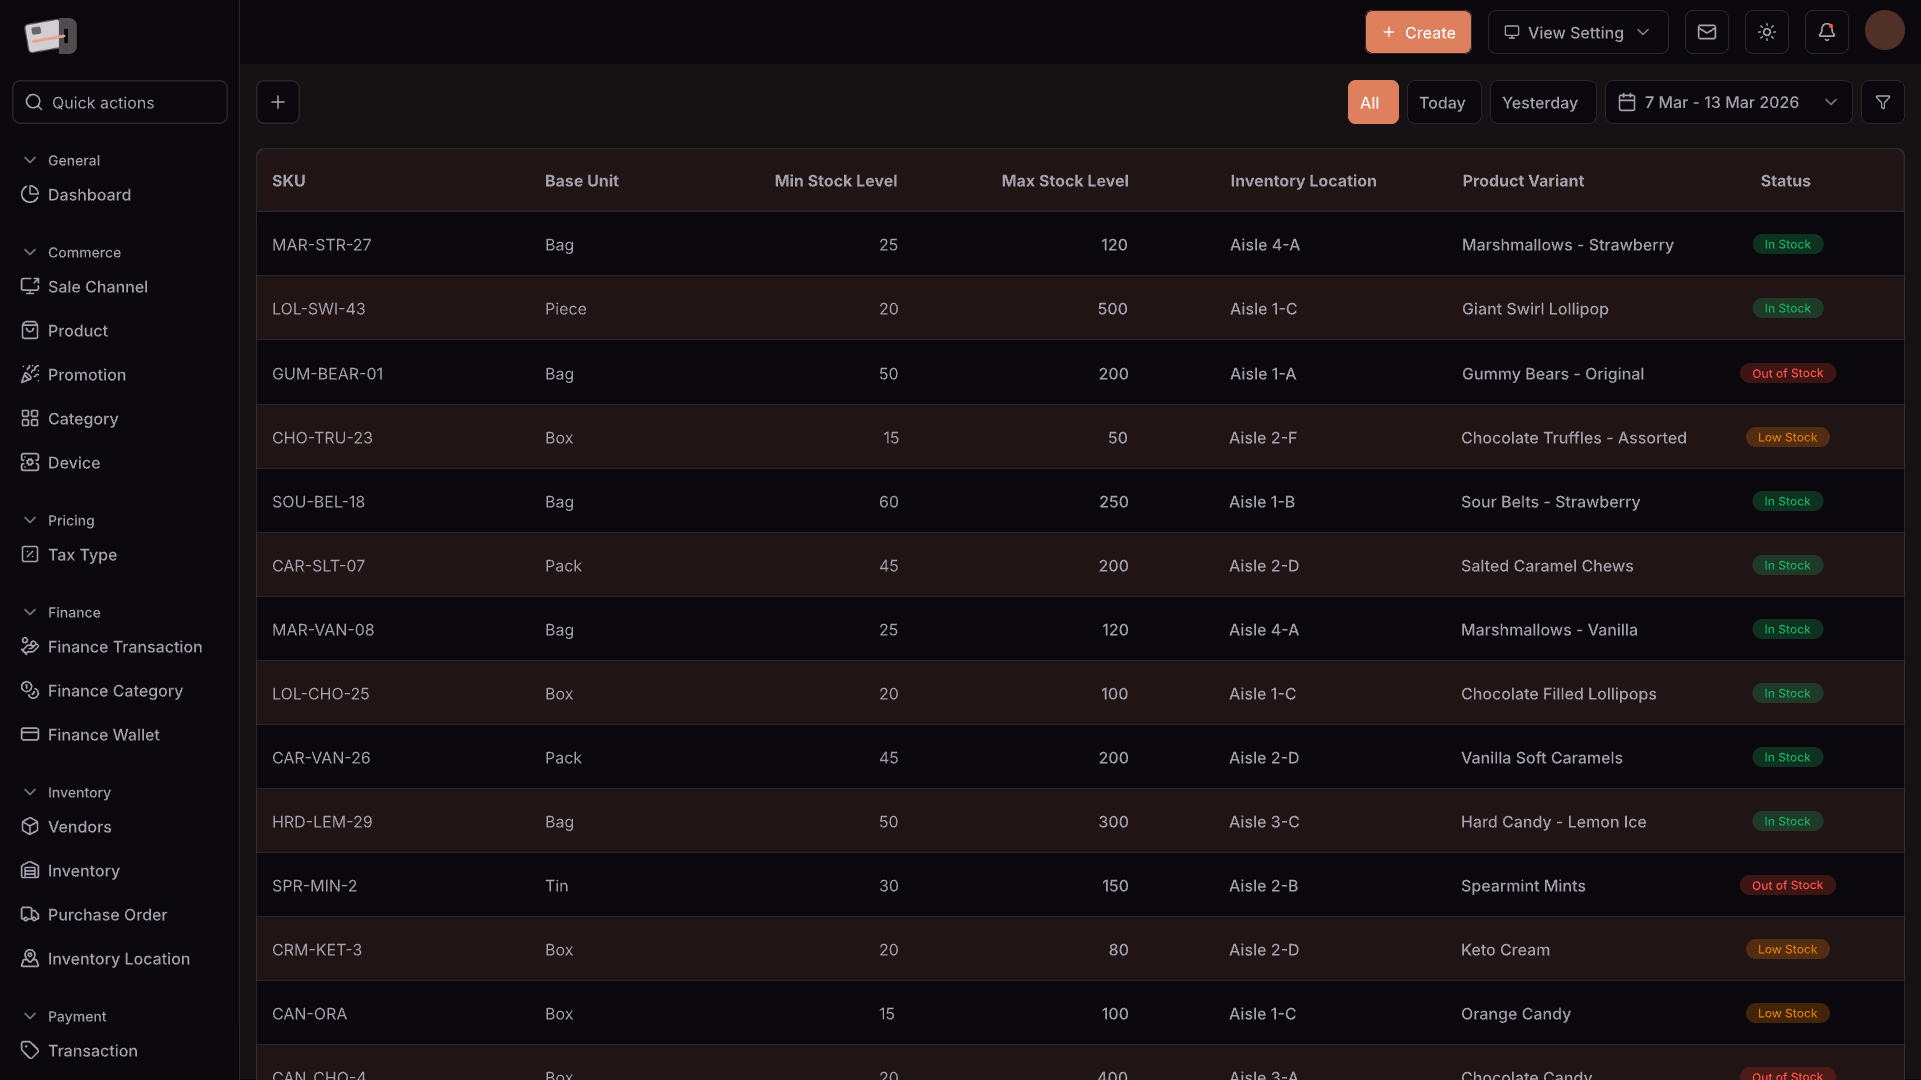Select the Yesterday filter tab

1540,102
